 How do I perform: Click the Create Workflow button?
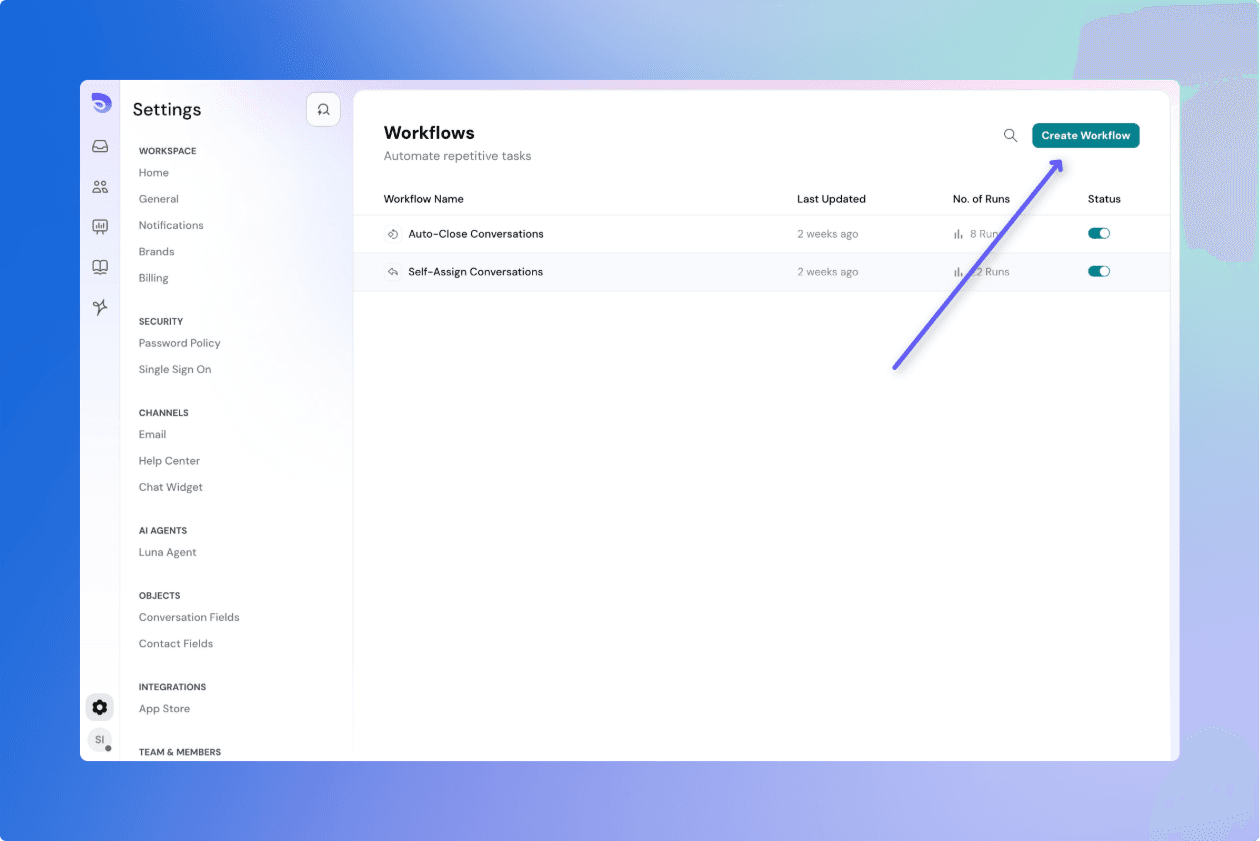[1085, 135]
